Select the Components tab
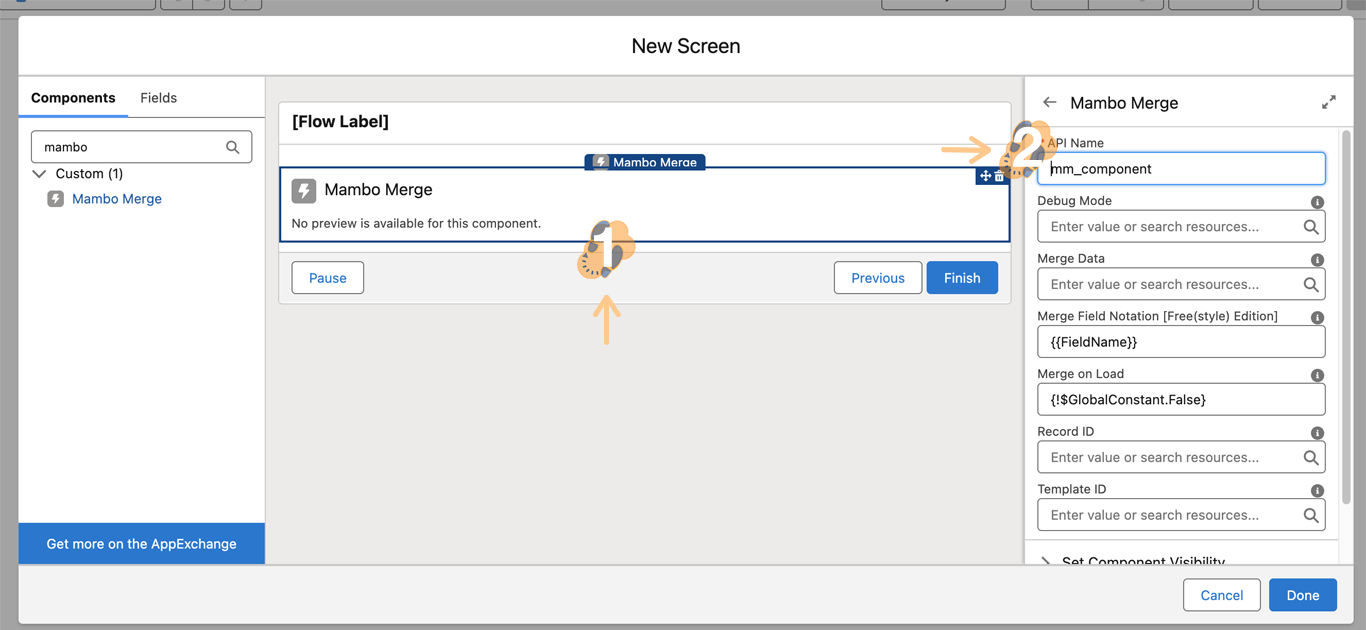Viewport: 1366px width, 630px height. coord(73,98)
